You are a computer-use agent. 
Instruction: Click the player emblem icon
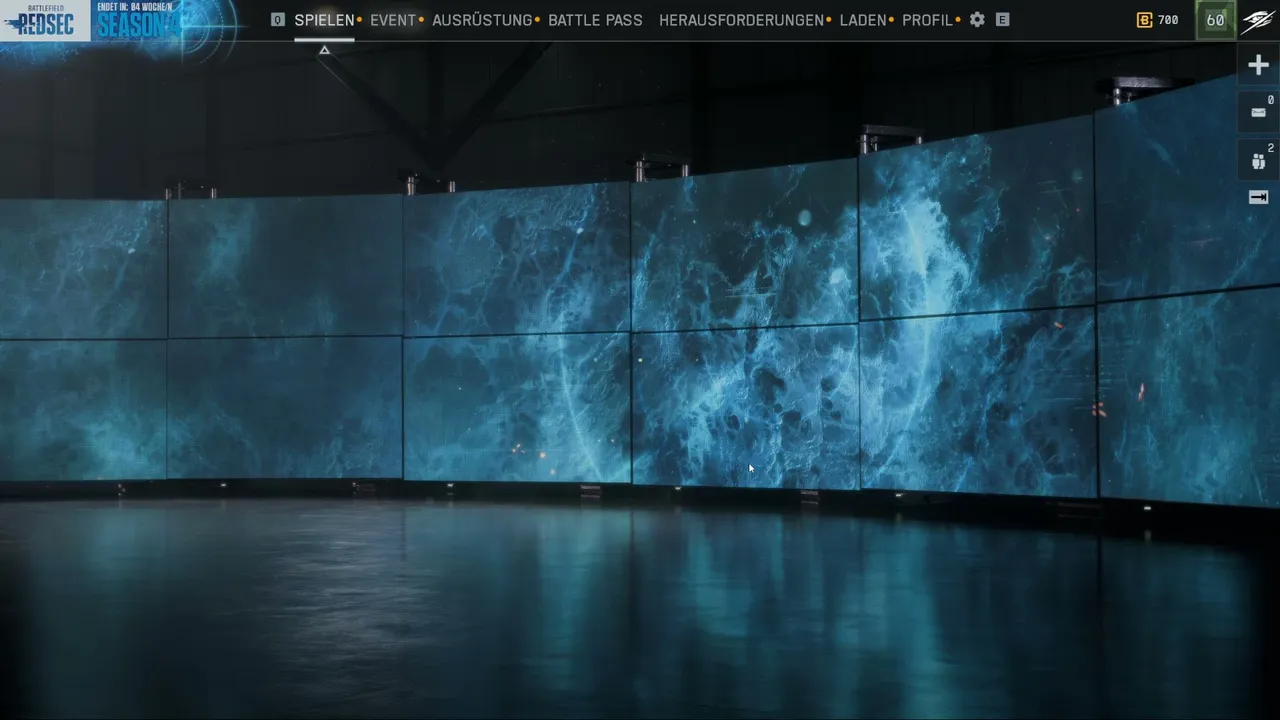1258,21
